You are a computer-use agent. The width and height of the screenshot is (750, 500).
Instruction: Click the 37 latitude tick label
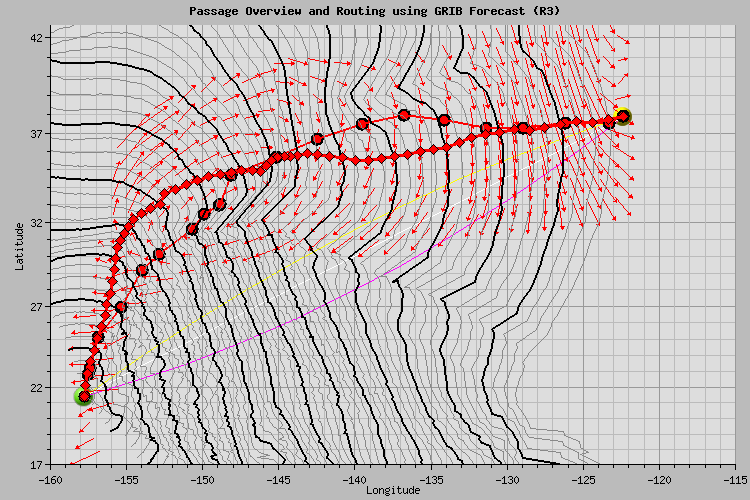click(37, 134)
